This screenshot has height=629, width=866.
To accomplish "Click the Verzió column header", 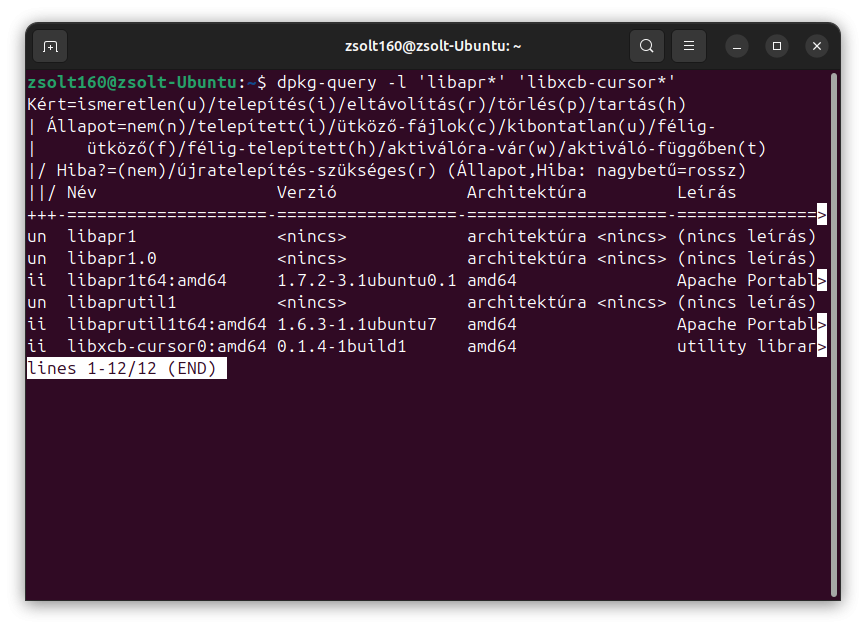I will [306, 193].
